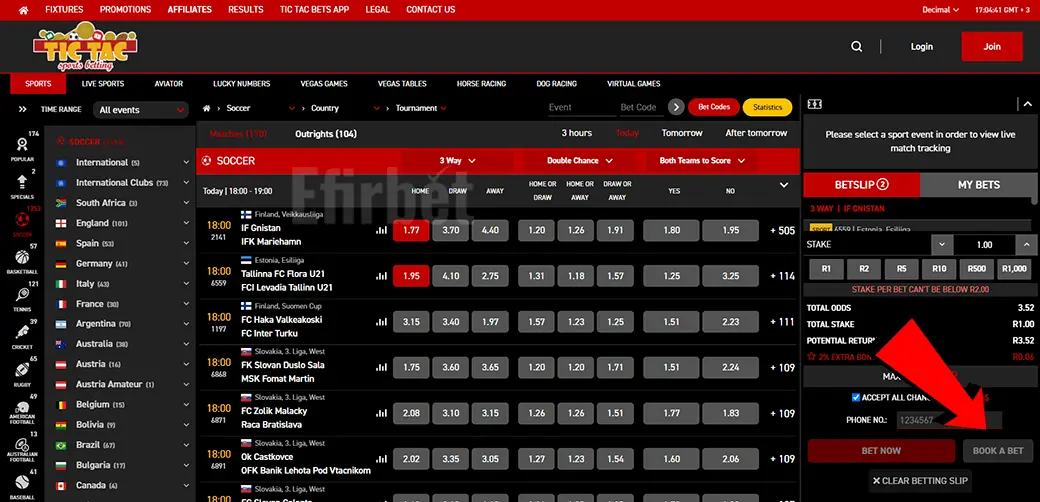
Task: Select Both Teams to Score Yes 1.80
Action: pyautogui.click(x=671, y=230)
